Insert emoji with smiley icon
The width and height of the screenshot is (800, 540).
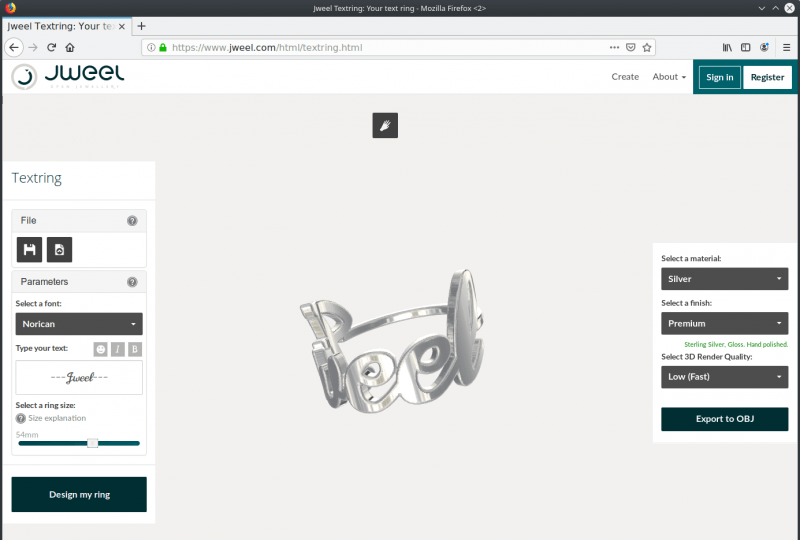click(x=101, y=349)
